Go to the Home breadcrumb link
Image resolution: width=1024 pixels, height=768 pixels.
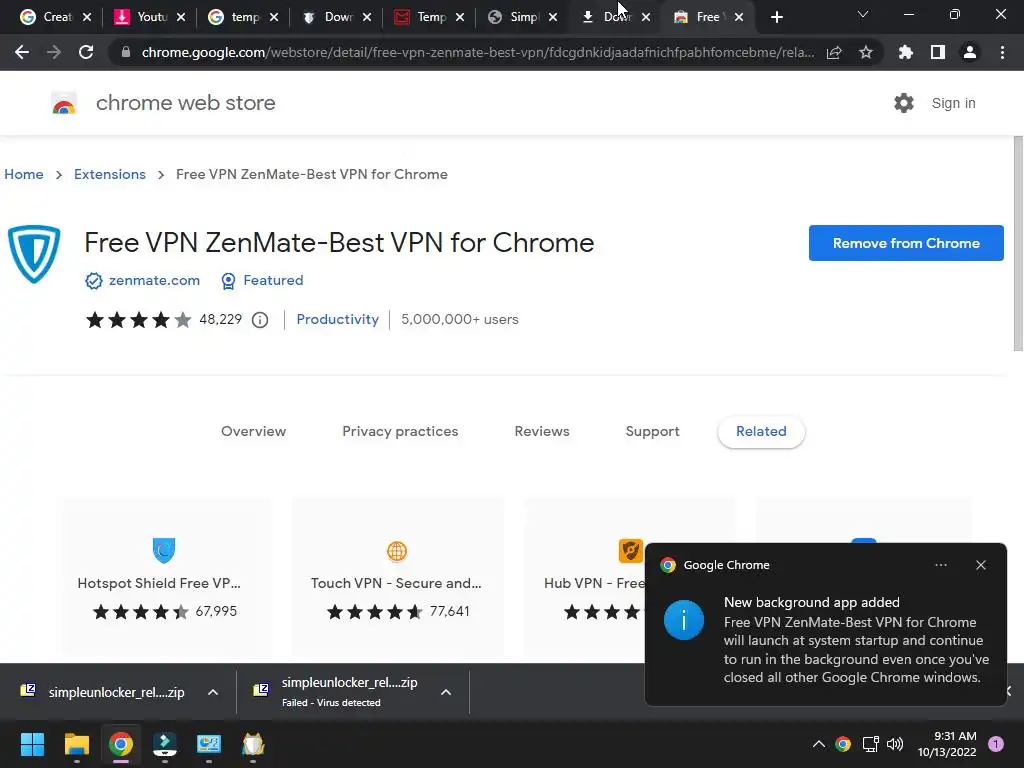(x=24, y=174)
